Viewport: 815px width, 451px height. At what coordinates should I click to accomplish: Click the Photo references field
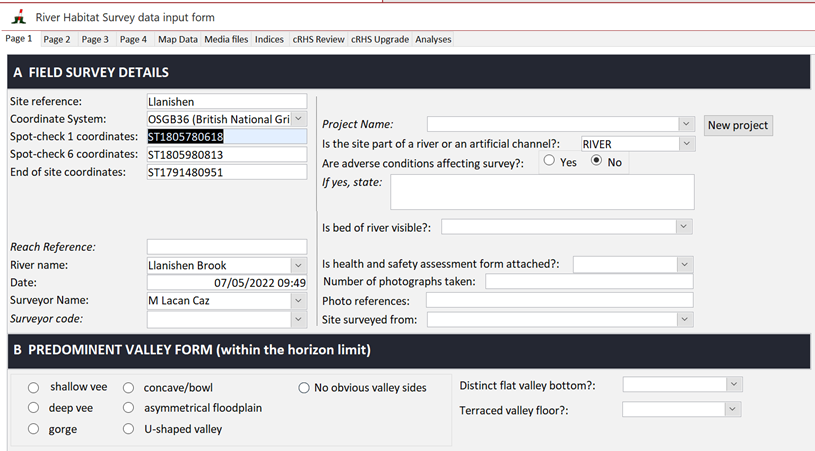click(x=560, y=300)
